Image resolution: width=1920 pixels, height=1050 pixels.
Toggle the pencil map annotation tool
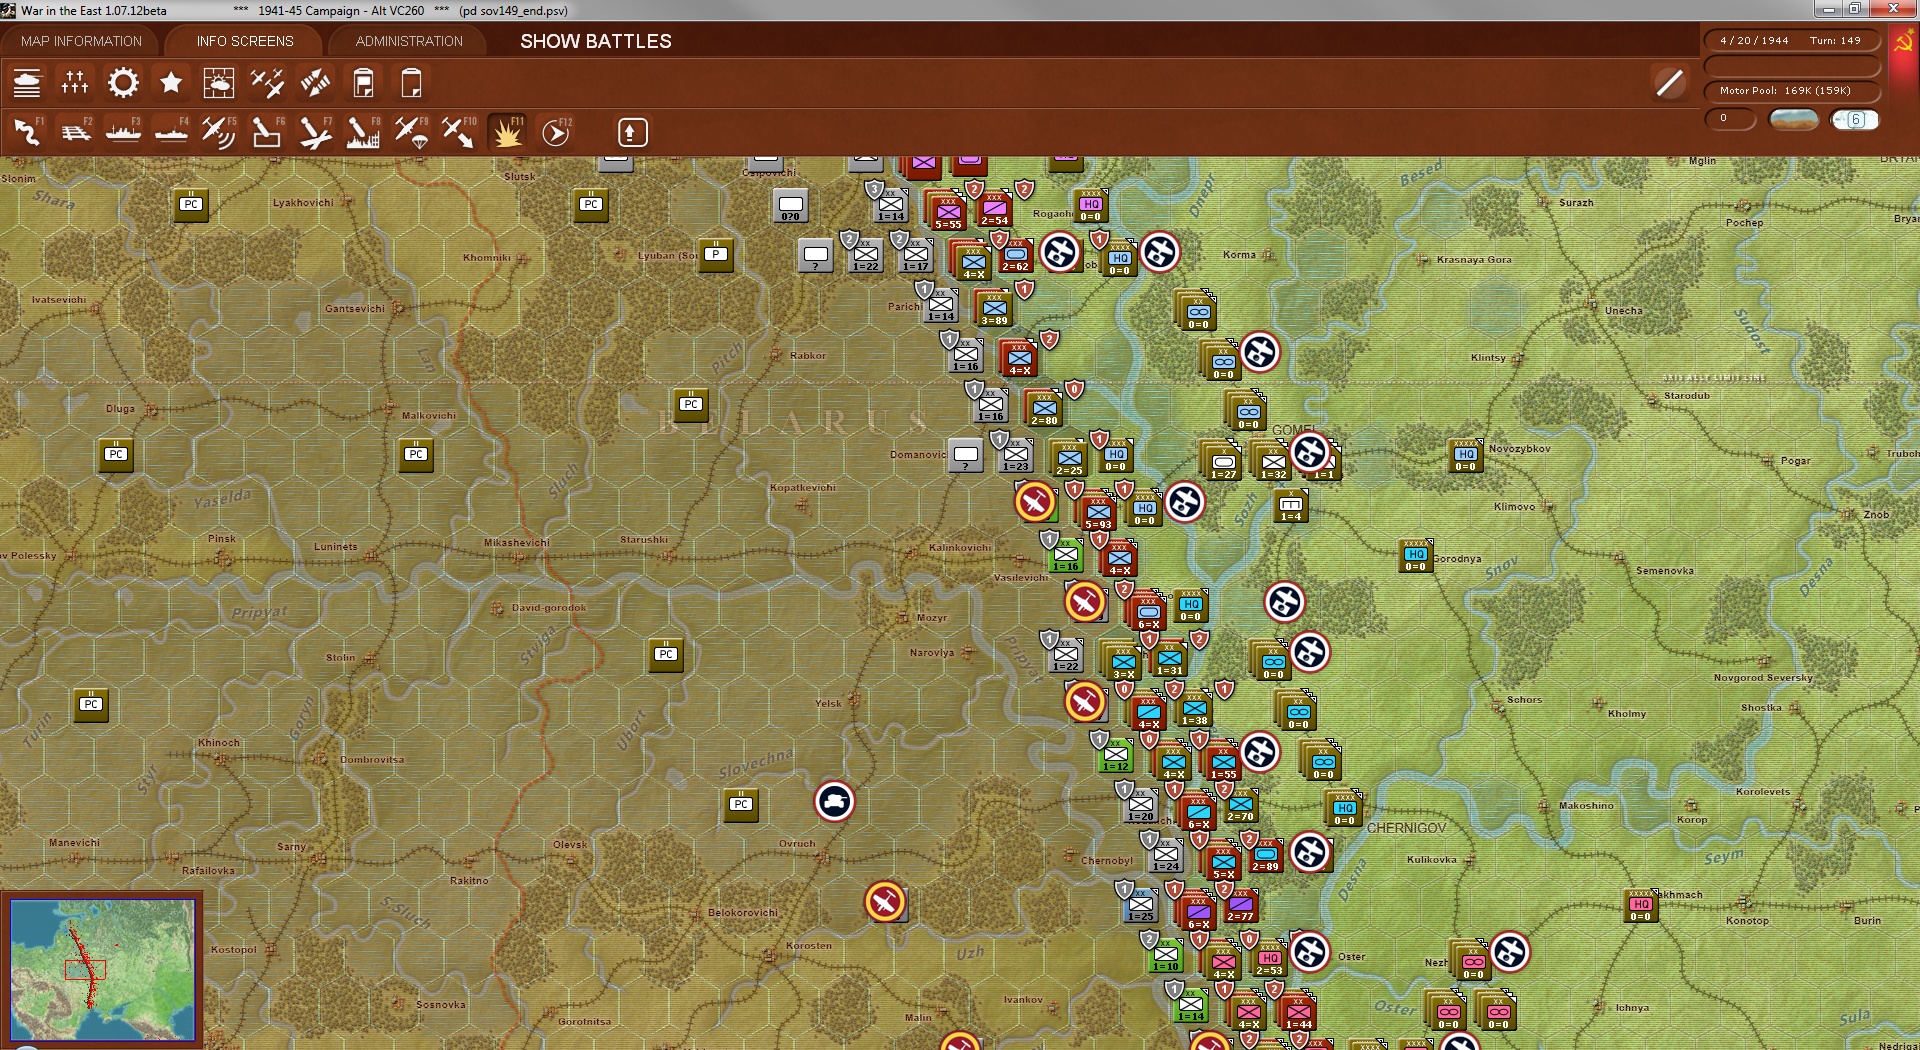(1668, 83)
